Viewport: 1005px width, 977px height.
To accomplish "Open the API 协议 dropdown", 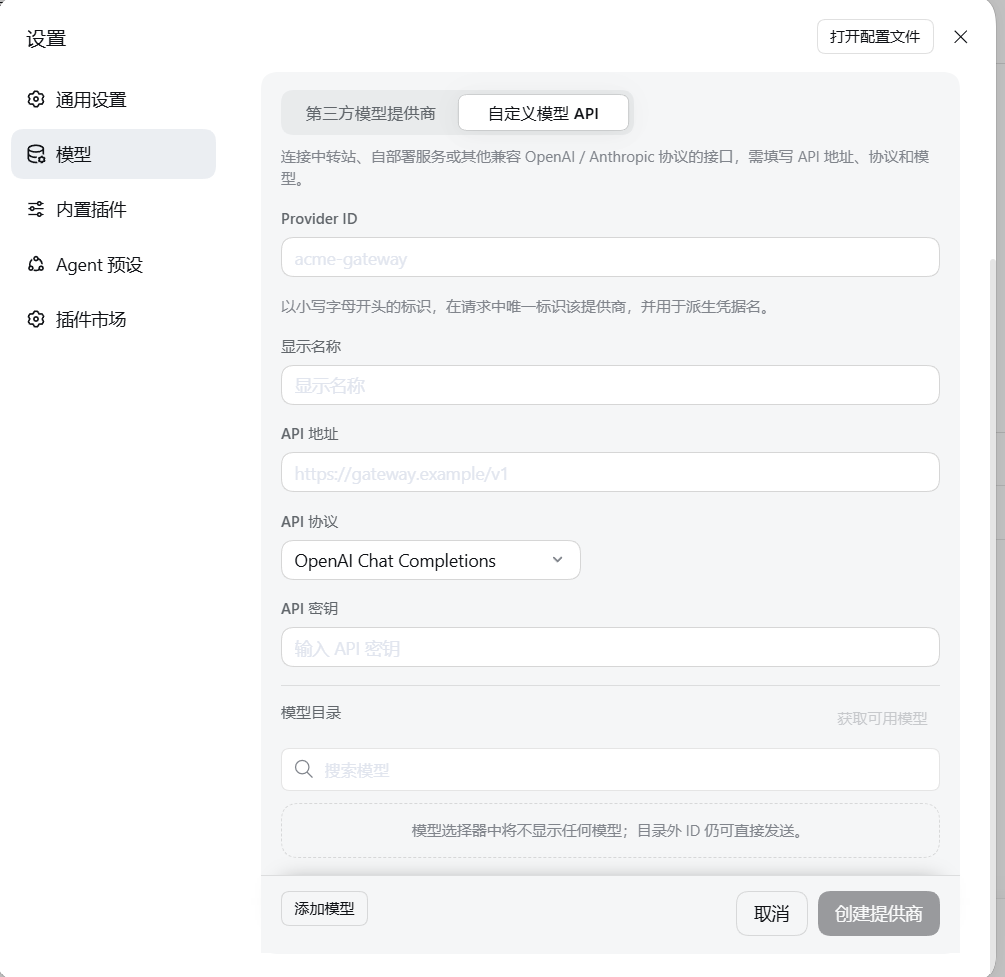I will click(431, 560).
